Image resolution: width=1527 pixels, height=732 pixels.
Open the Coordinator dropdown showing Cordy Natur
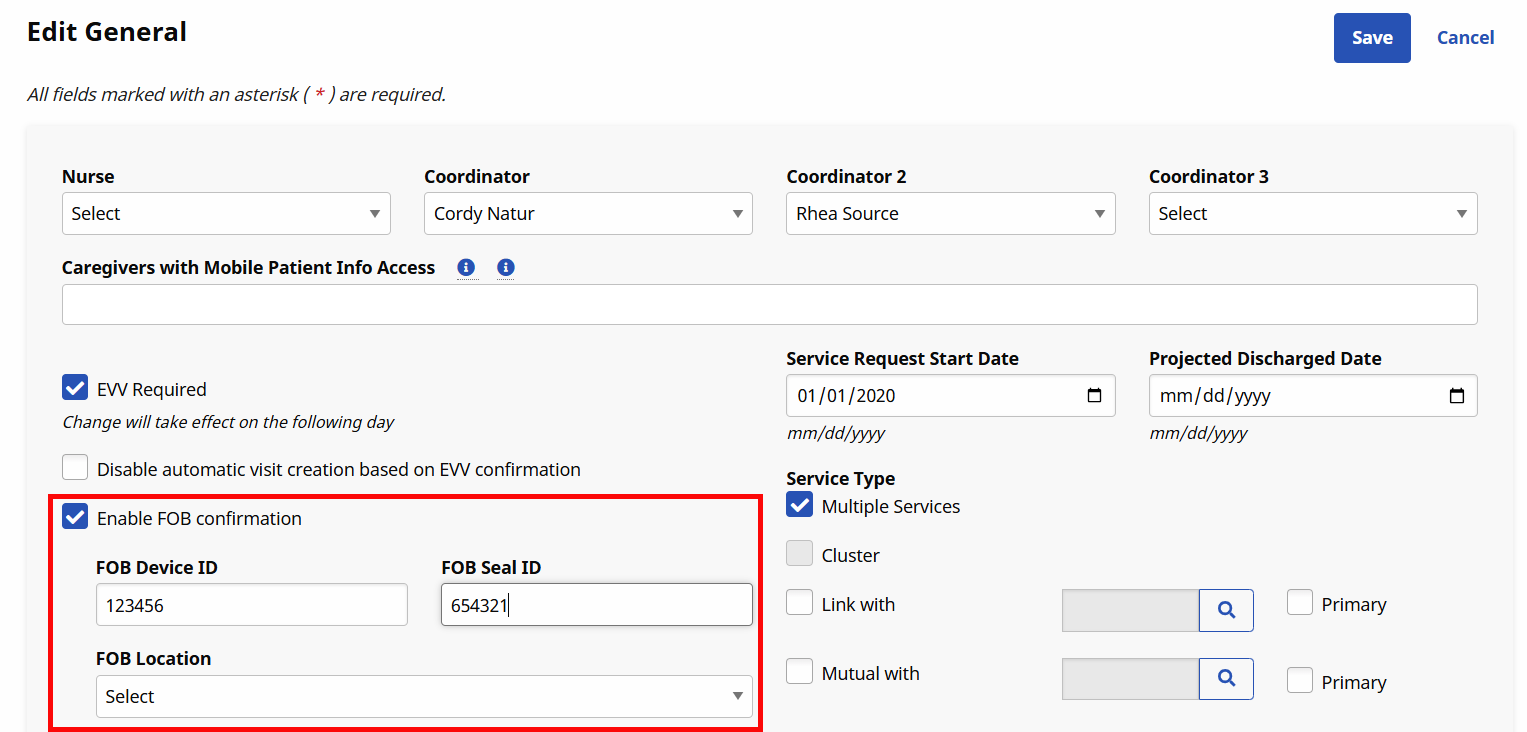(x=587, y=213)
